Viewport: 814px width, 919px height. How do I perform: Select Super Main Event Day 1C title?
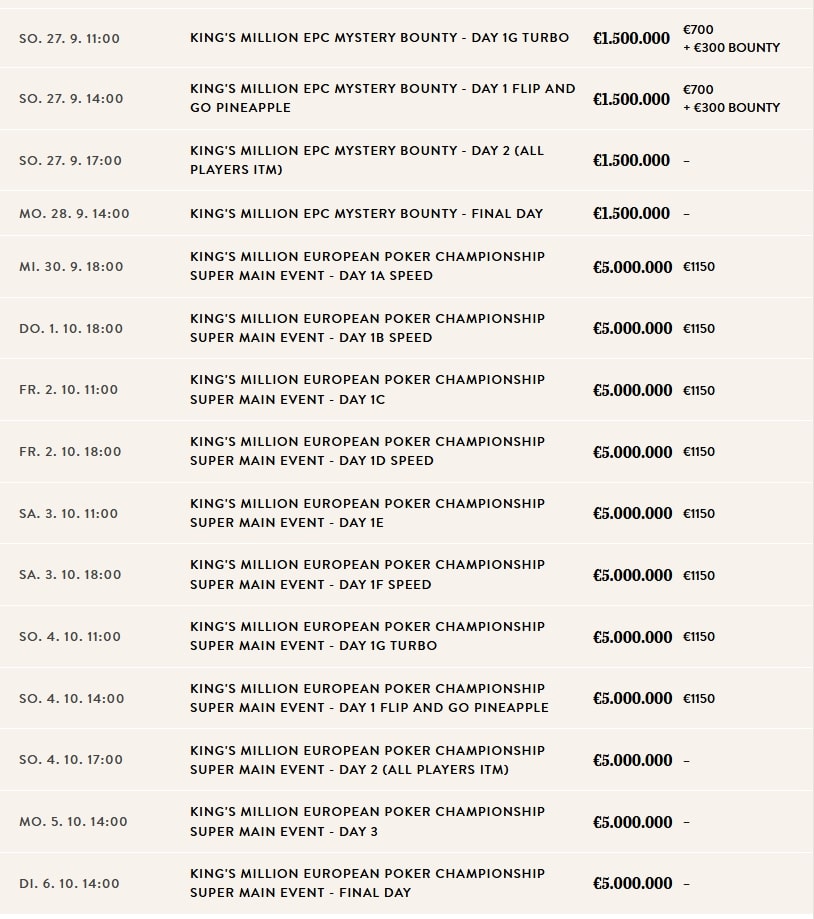pos(367,390)
